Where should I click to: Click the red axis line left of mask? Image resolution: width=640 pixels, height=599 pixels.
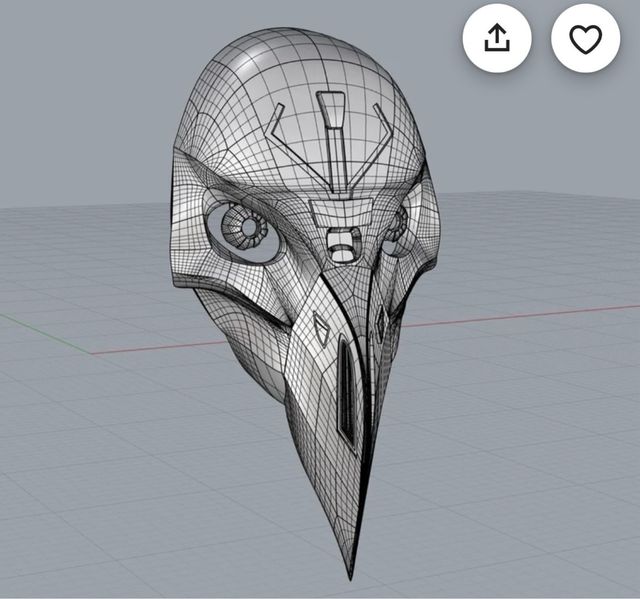click(x=150, y=347)
